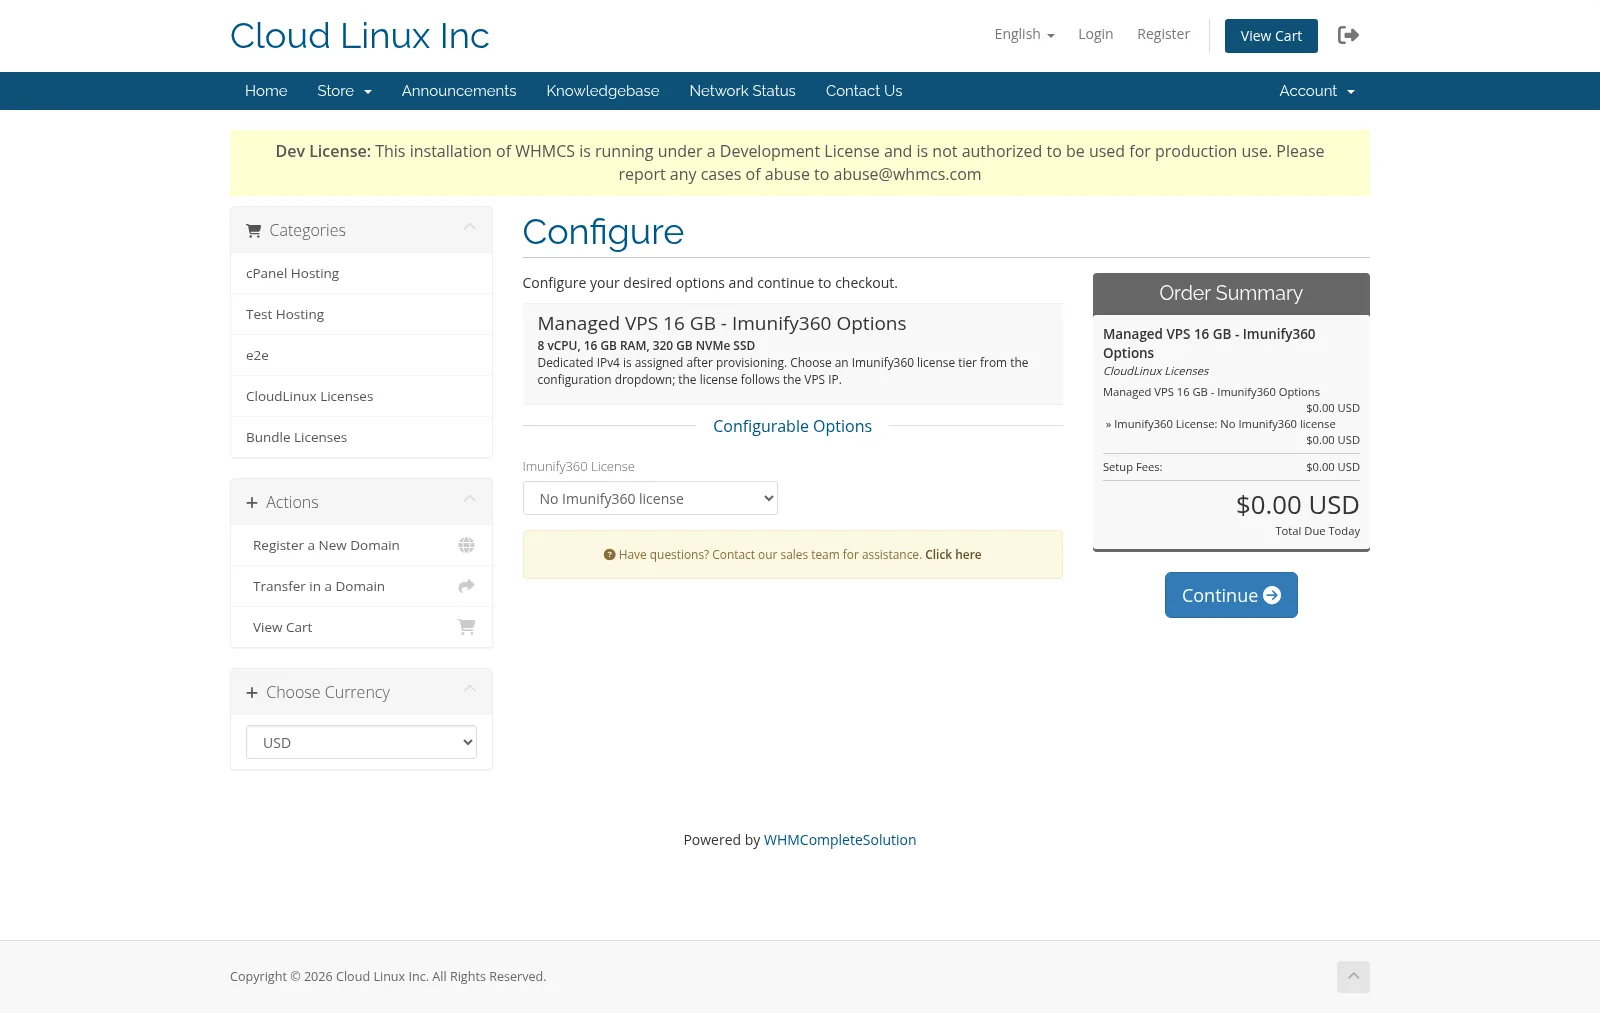The width and height of the screenshot is (1600, 1013).
Task: Open the USD currency dropdown
Action: coord(361,742)
